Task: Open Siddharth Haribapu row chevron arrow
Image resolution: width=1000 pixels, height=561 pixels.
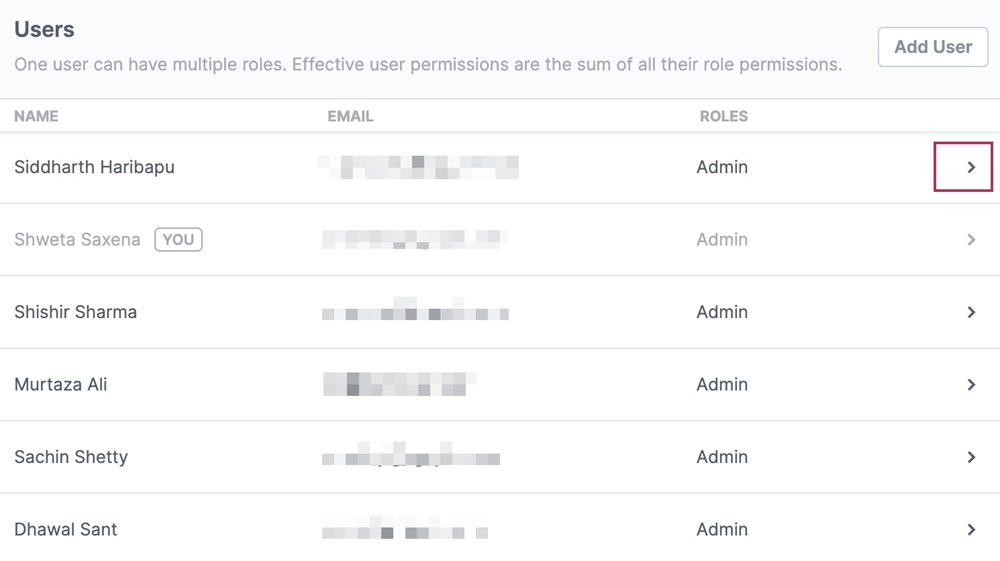Action: (x=971, y=167)
